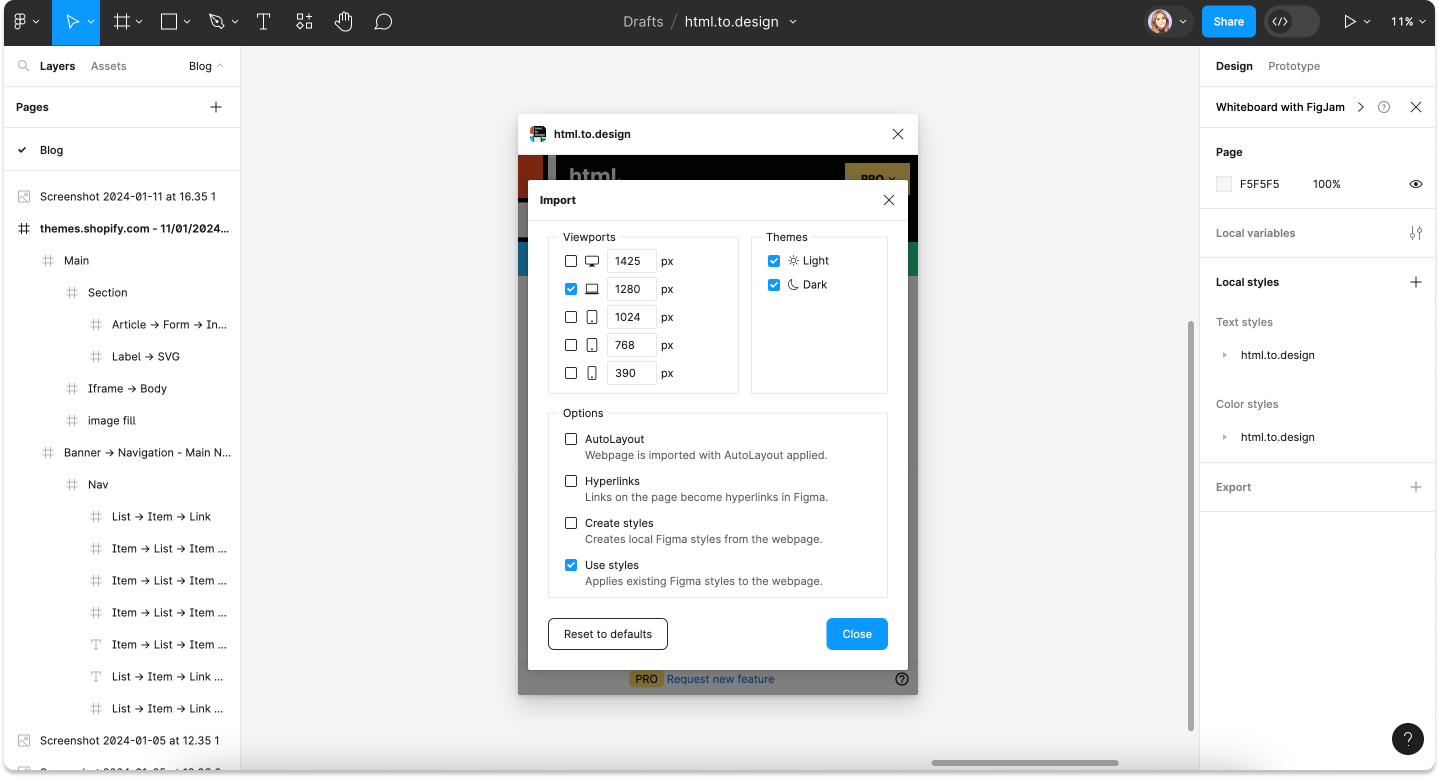This screenshot has width=1439, height=778.
Task: Open the Request new feature link
Action: 720,679
